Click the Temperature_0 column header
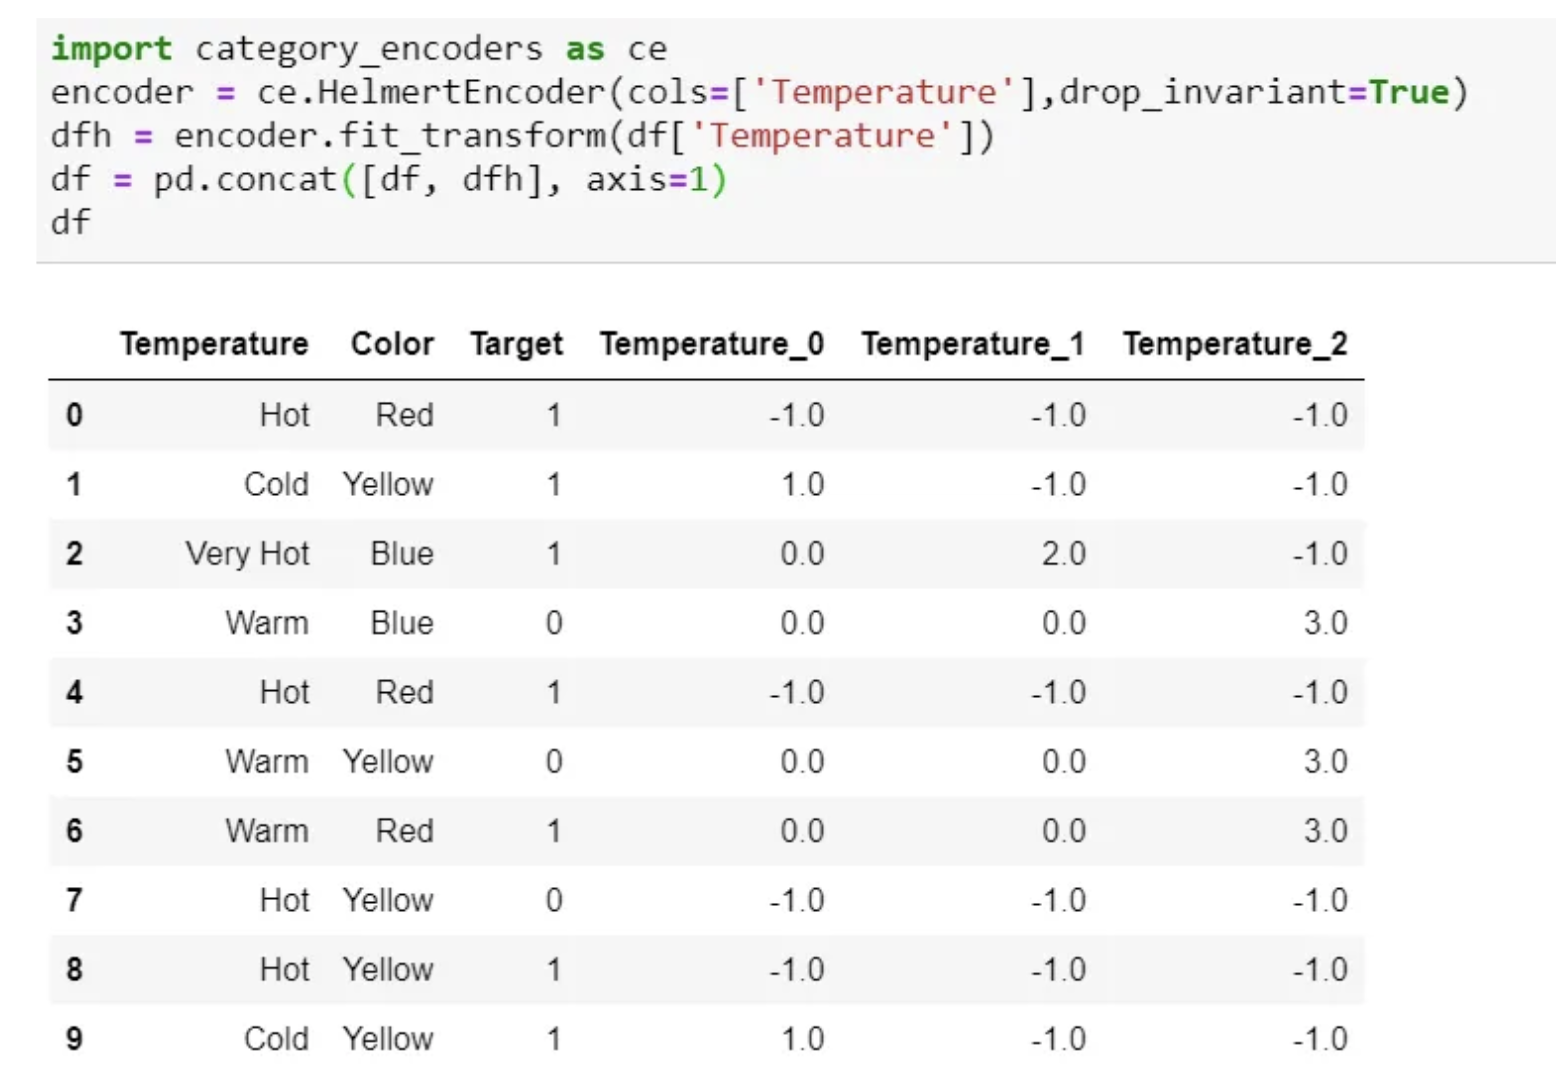Viewport: 1556px width, 1072px height. point(711,344)
